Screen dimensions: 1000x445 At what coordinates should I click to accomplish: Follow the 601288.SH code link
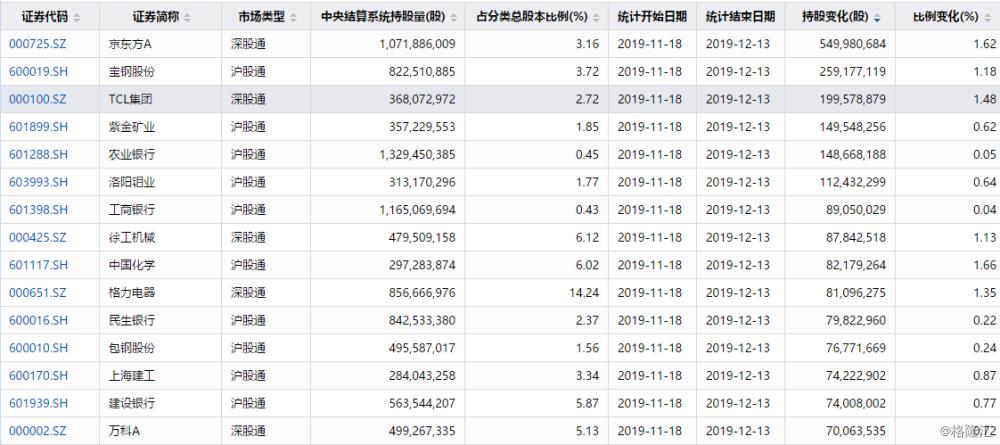click(x=38, y=155)
